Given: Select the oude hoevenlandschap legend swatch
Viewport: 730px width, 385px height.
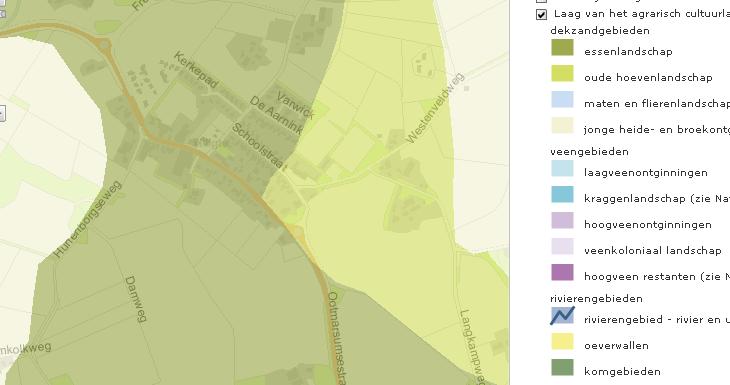Looking at the screenshot, I should [562, 74].
